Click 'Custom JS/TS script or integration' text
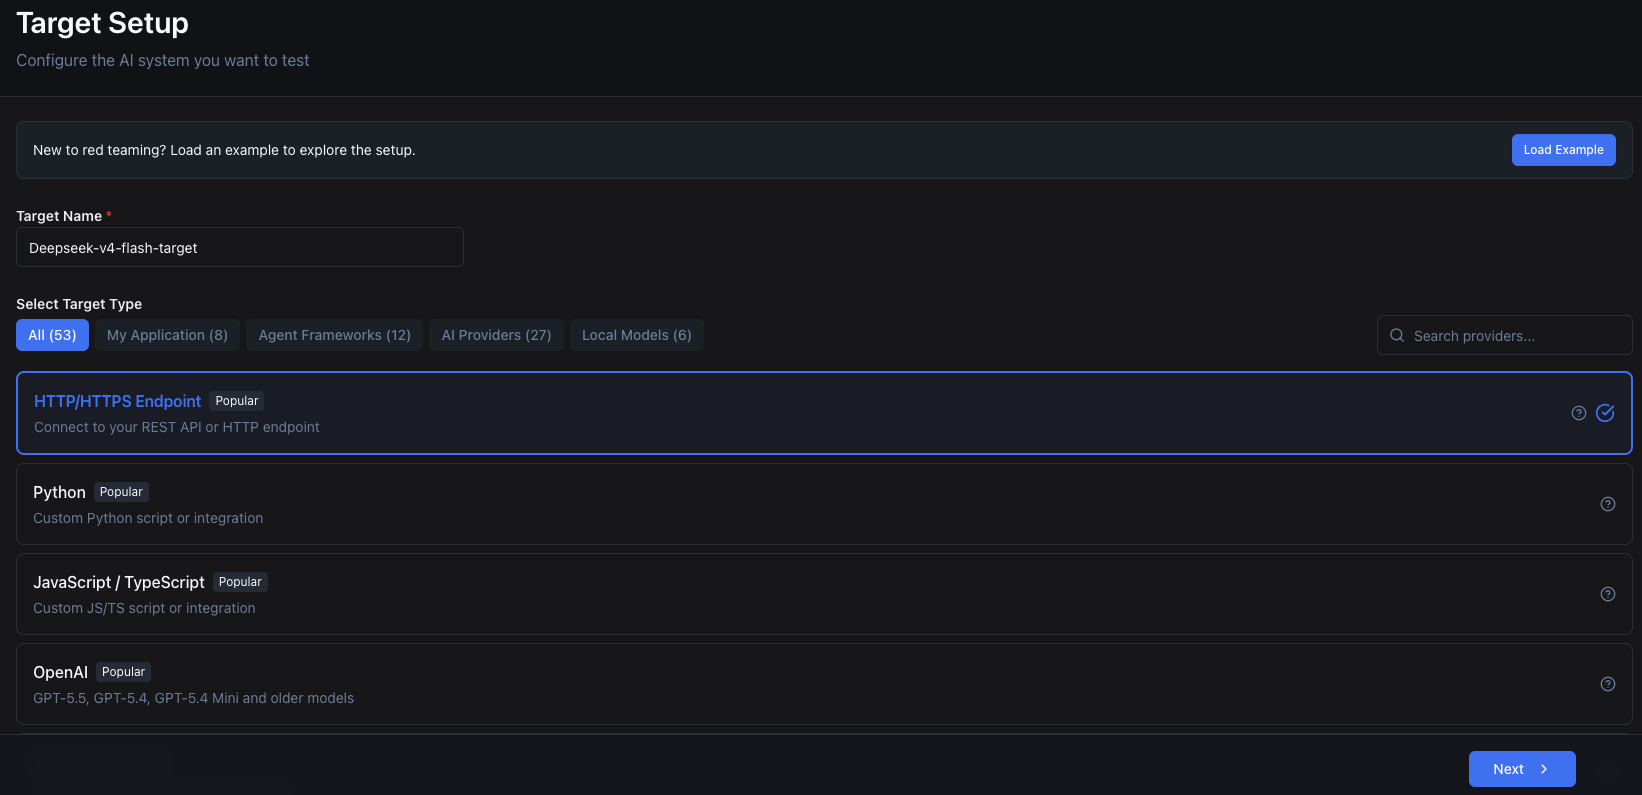1642x795 pixels. coord(144,608)
